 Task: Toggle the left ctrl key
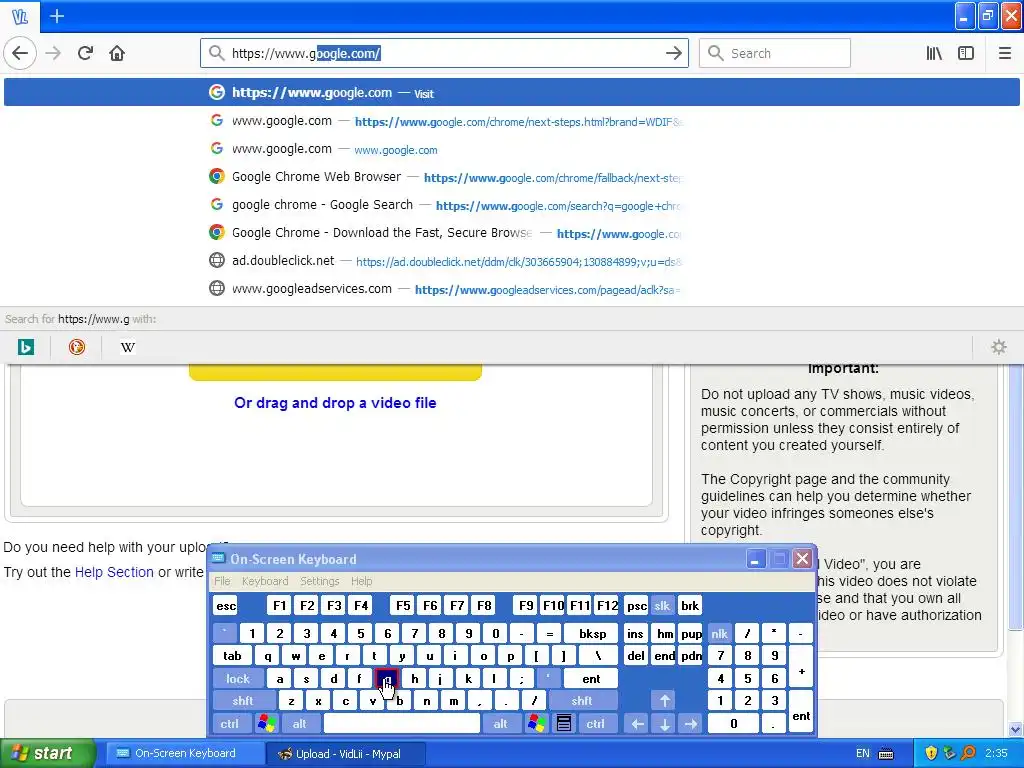point(229,724)
